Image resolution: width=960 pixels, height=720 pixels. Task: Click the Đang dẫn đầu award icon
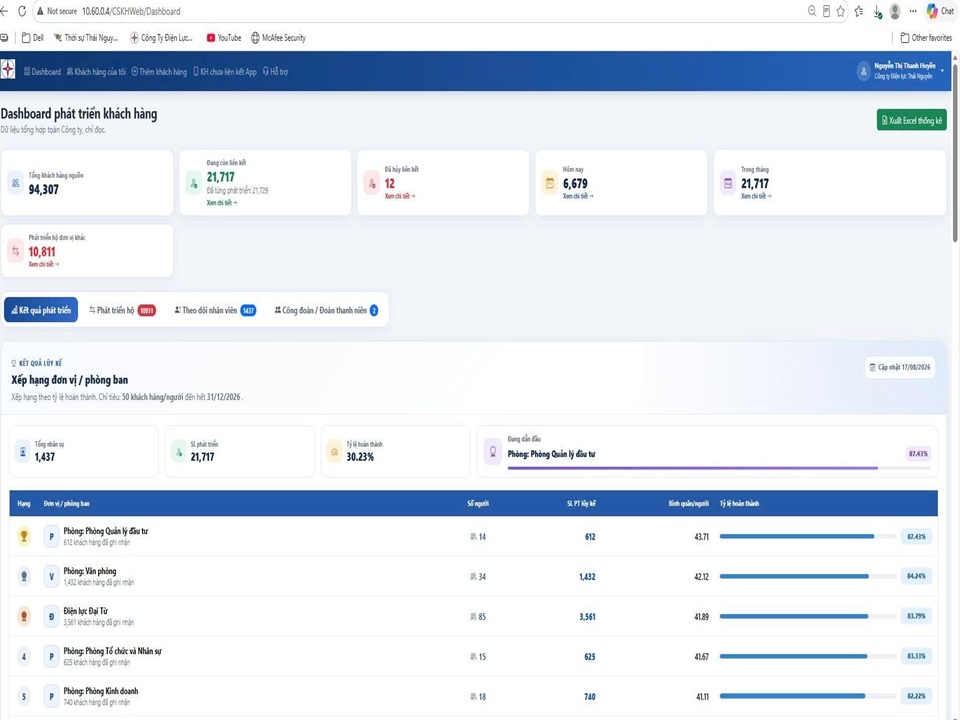pyautogui.click(x=492, y=451)
